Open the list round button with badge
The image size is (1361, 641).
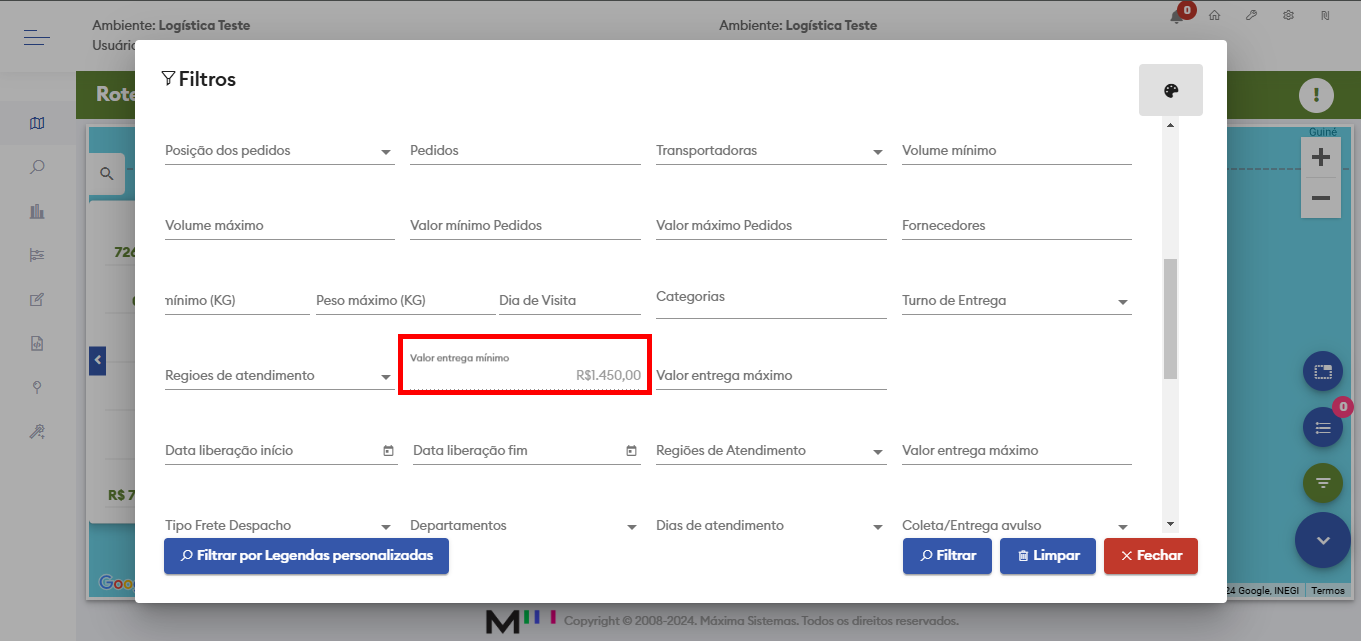1323,428
